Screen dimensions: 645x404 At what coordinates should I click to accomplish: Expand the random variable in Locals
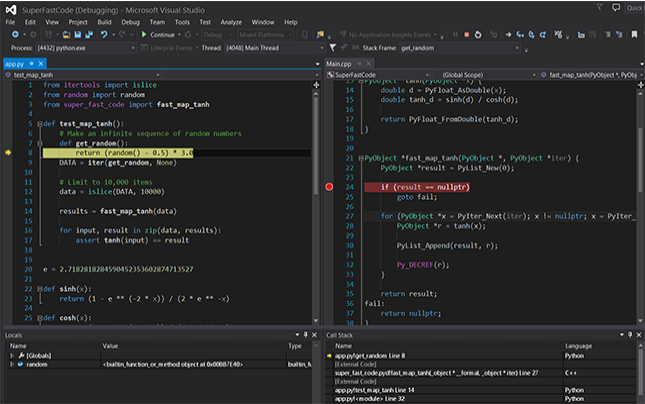click(x=12, y=364)
